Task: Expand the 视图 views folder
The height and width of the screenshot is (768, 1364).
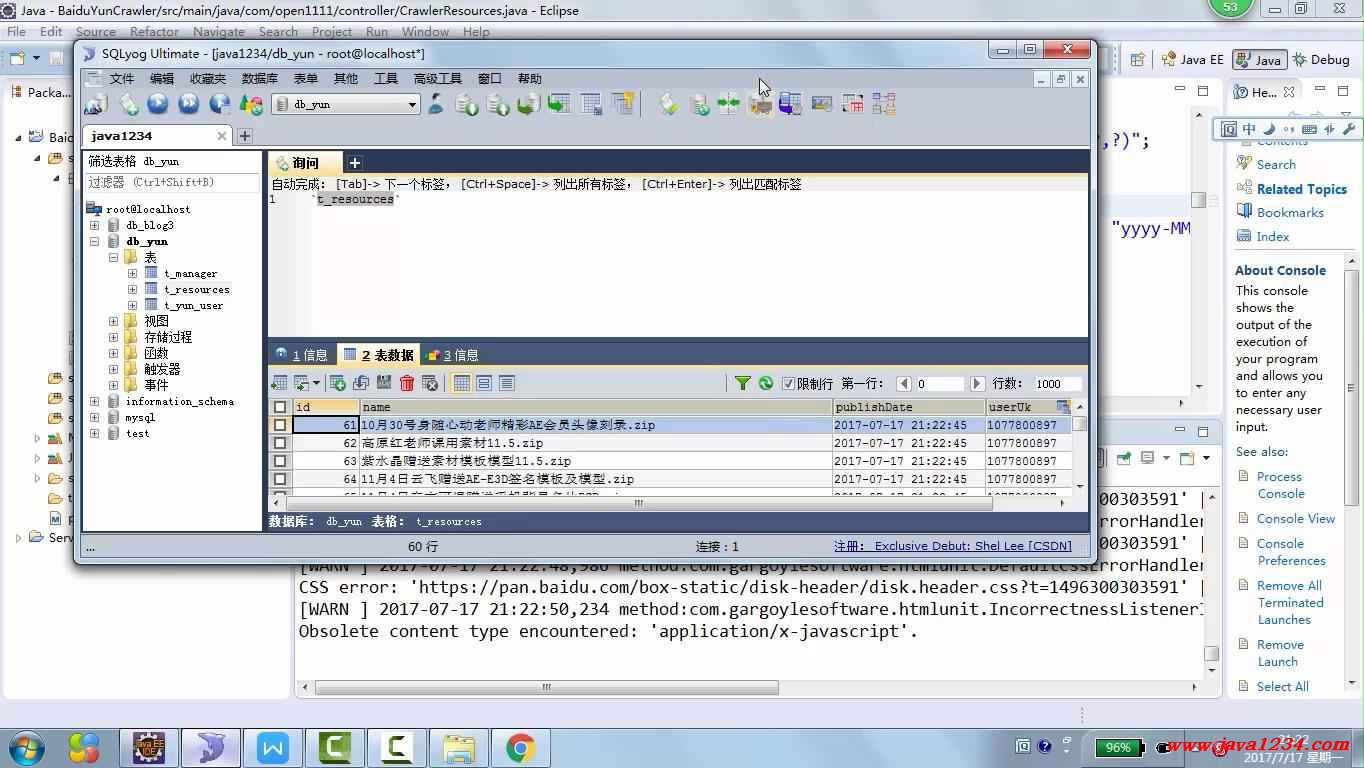Action: tap(113, 321)
